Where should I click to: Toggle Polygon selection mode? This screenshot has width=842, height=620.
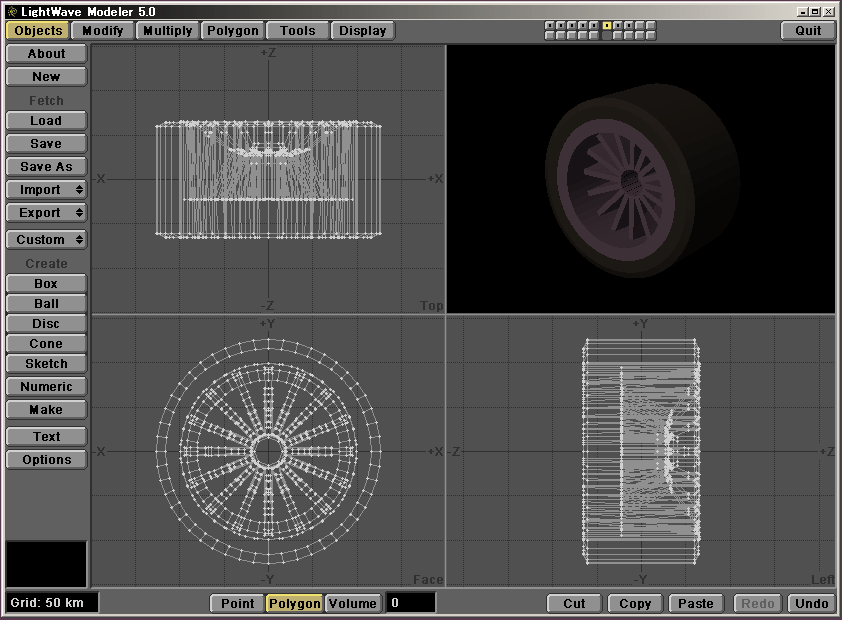pos(294,603)
